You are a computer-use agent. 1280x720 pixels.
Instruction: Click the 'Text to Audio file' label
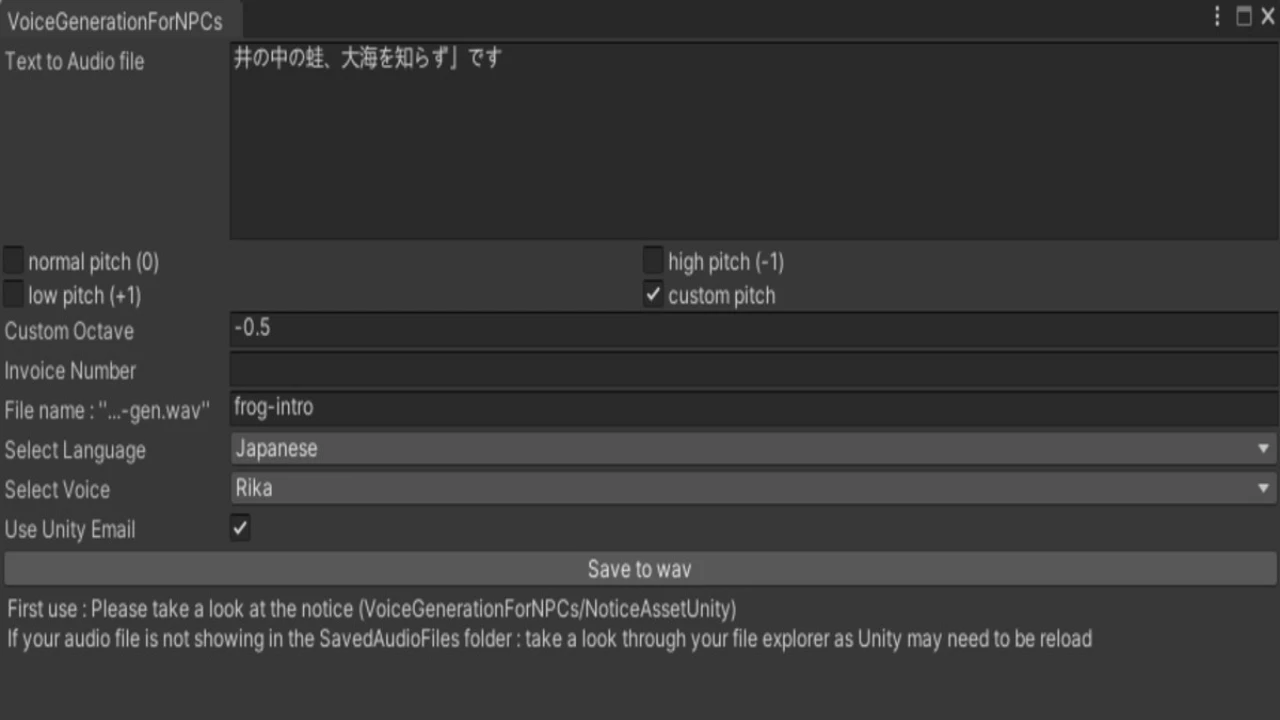(74, 61)
